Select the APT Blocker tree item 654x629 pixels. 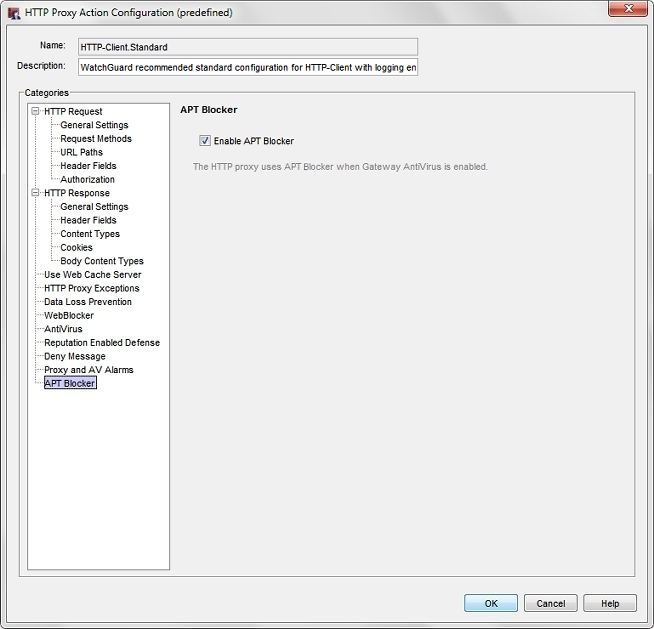coord(70,383)
